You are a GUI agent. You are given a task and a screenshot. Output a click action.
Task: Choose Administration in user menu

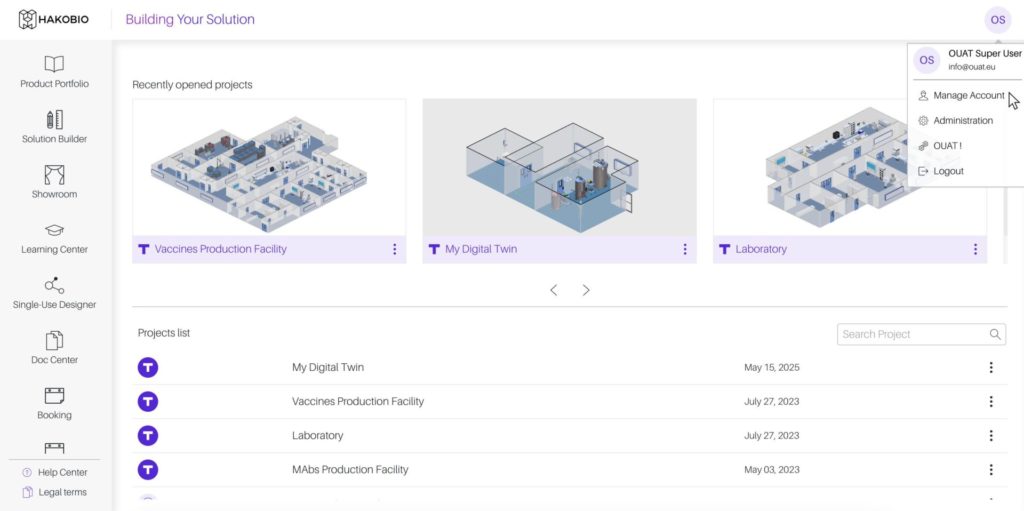[x=962, y=120]
